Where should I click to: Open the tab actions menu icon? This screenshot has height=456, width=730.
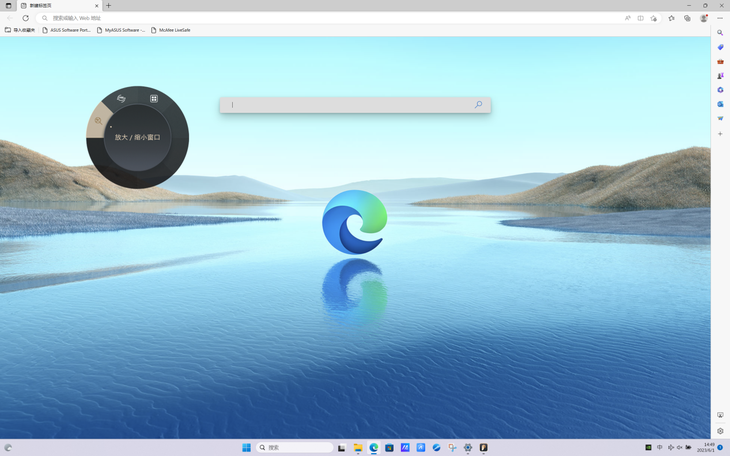(8, 6)
